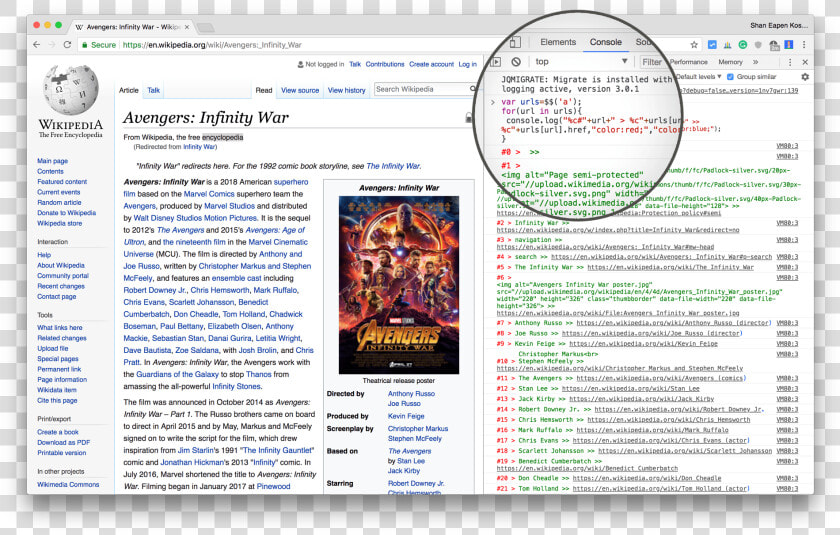Click the Wikipedia globe logo
Image resolution: width=840 pixels, height=535 pixels.
pyautogui.click(x=71, y=89)
